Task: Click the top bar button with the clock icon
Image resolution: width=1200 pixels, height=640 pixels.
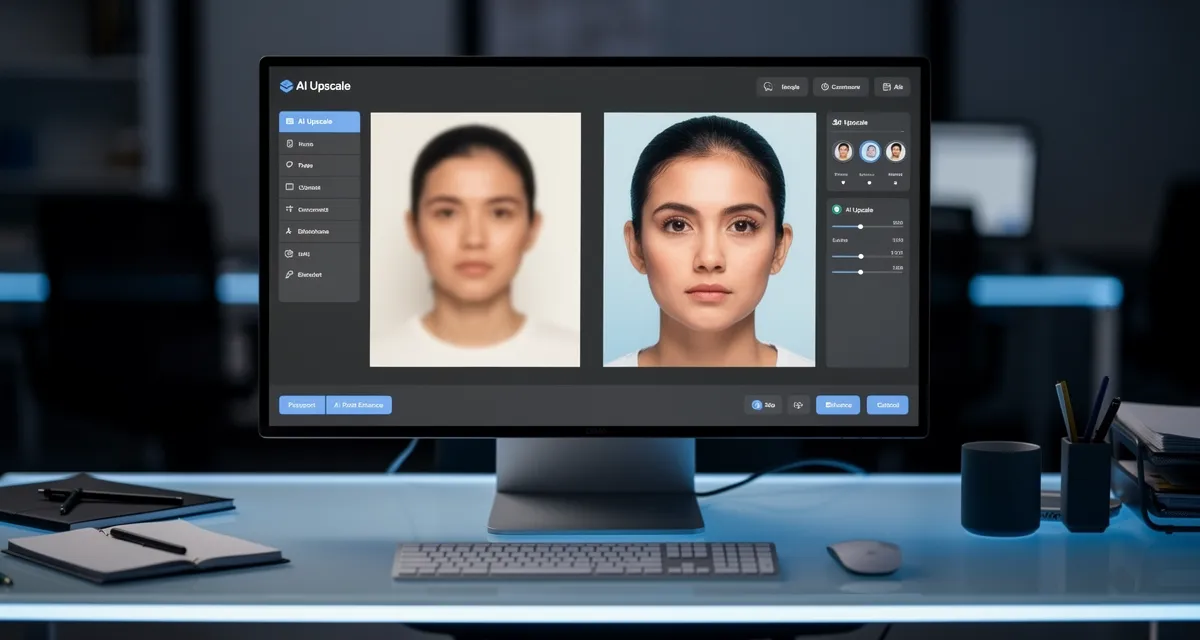Action: tap(840, 87)
